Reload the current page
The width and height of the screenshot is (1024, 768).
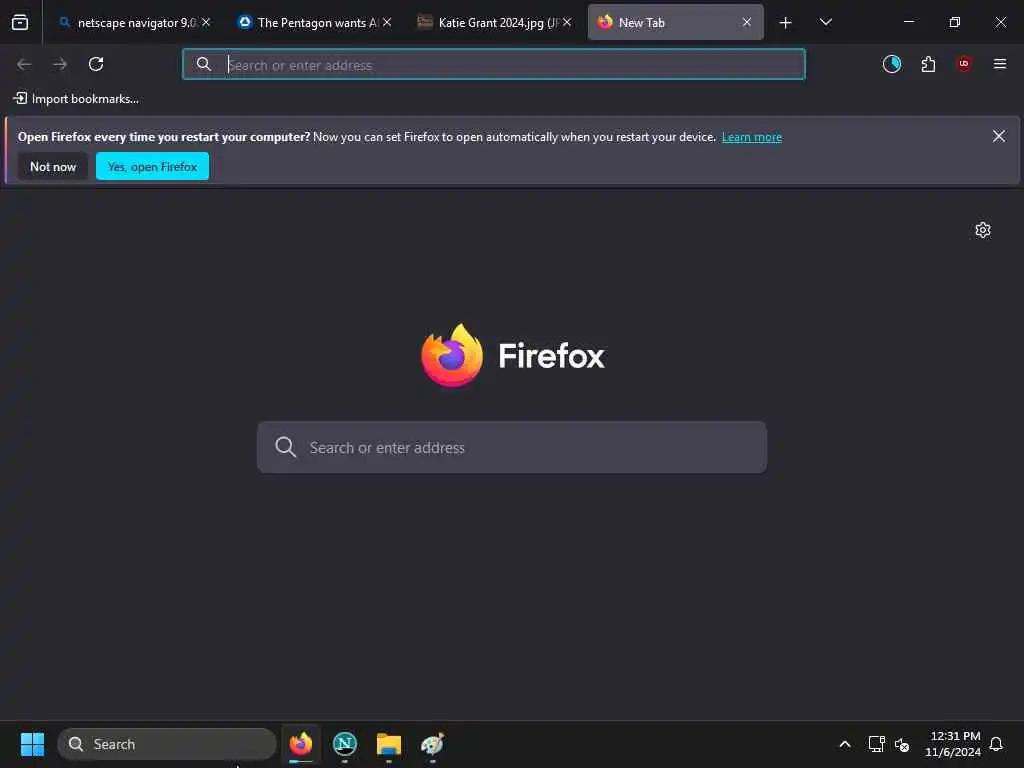[x=96, y=64]
